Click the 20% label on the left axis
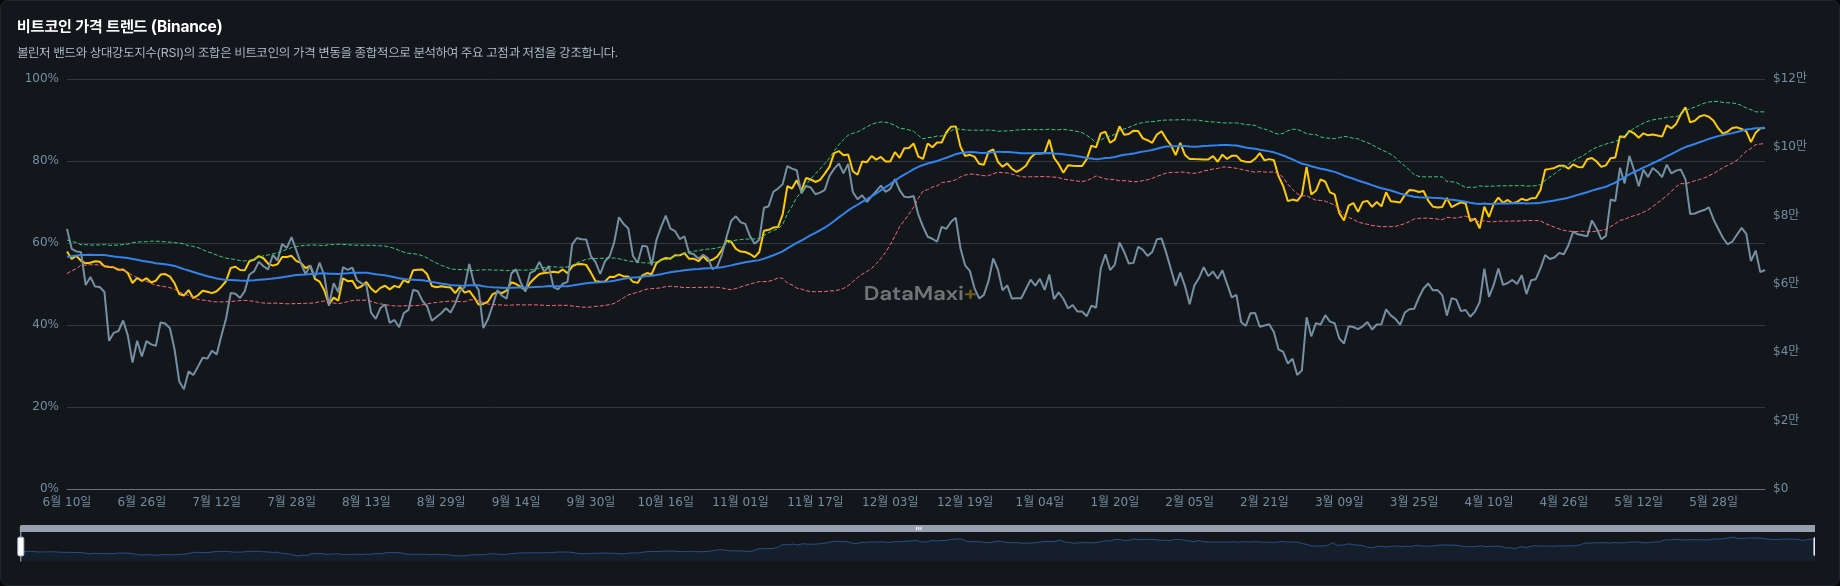This screenshot has width=1840, height=586. coord(45,406)
